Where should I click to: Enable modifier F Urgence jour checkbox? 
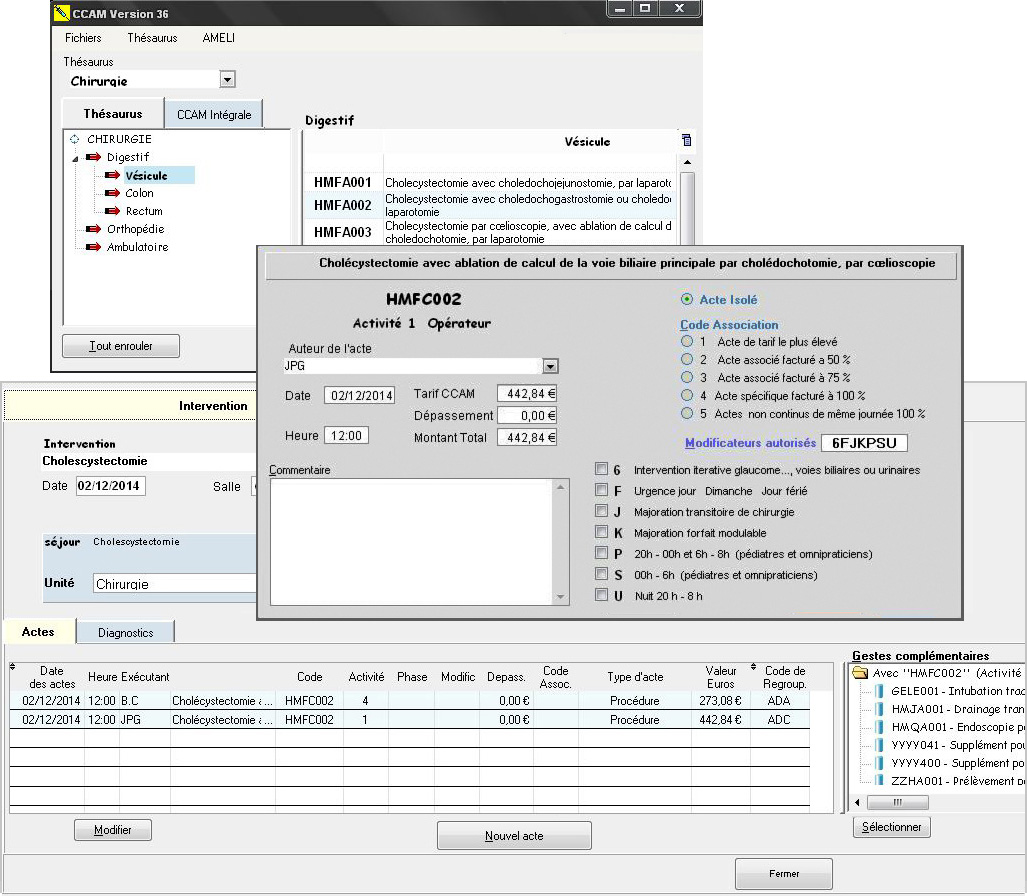pyautogui.click(x=601, y=490)
